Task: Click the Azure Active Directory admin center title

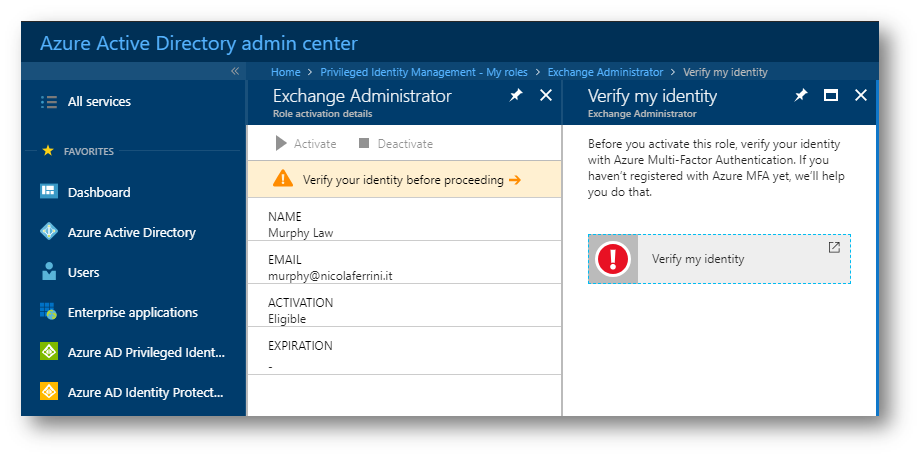Action: 199,43
